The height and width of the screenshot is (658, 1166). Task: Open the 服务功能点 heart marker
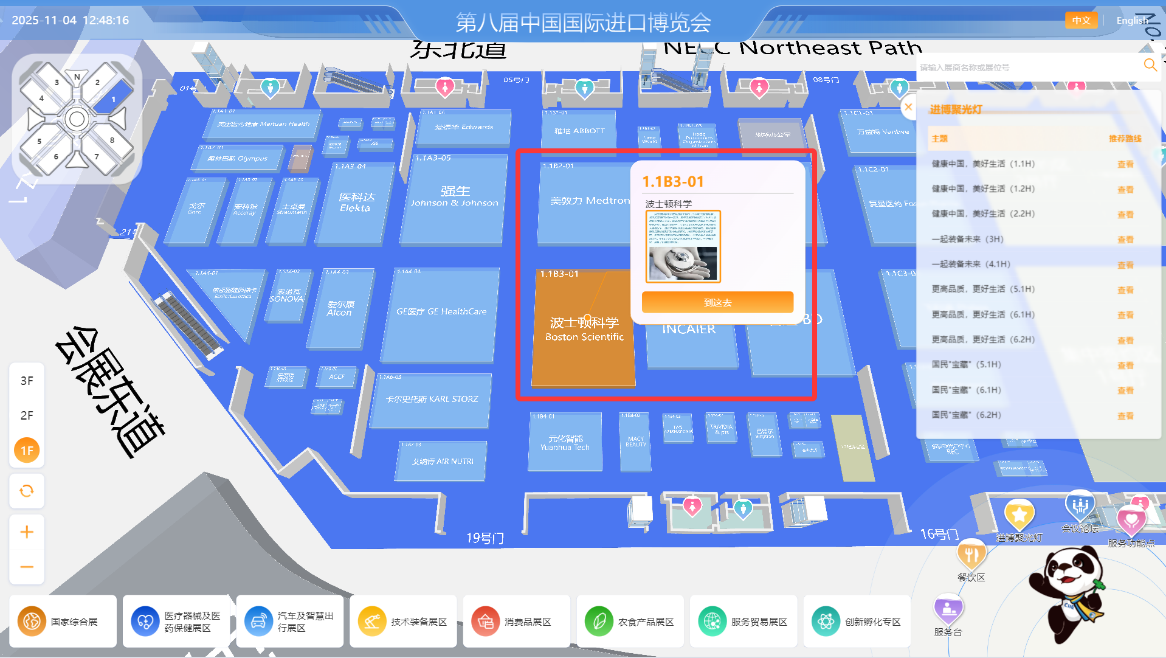point(1131,519)
